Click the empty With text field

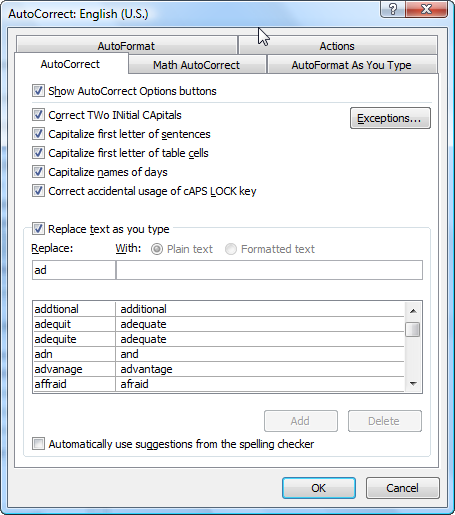[269, 270]
